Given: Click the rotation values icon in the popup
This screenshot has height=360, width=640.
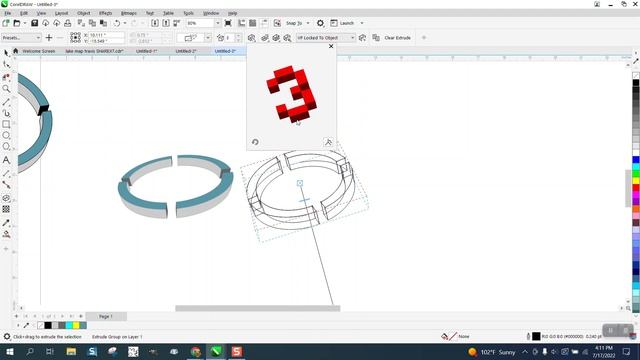Looking at the screenshot, I should 328,142.
